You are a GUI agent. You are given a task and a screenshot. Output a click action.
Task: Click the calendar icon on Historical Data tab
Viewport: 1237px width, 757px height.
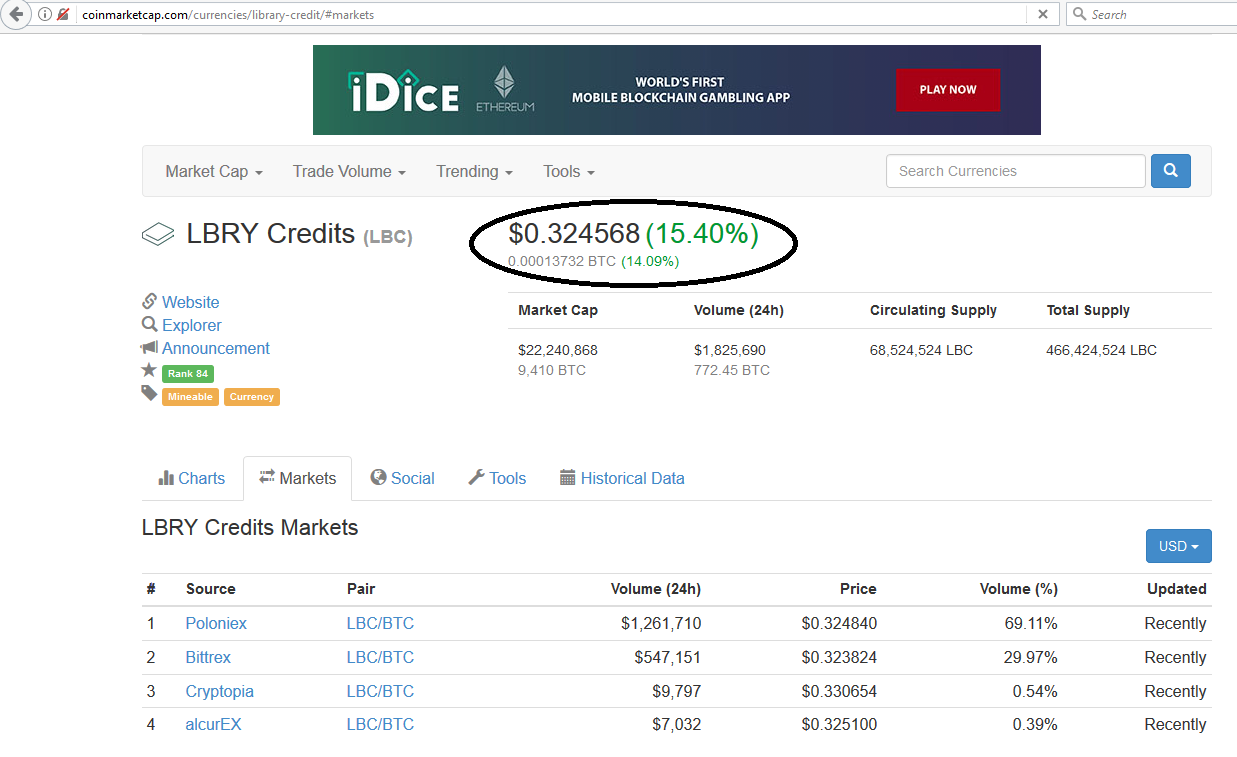[x=569, y=478]
